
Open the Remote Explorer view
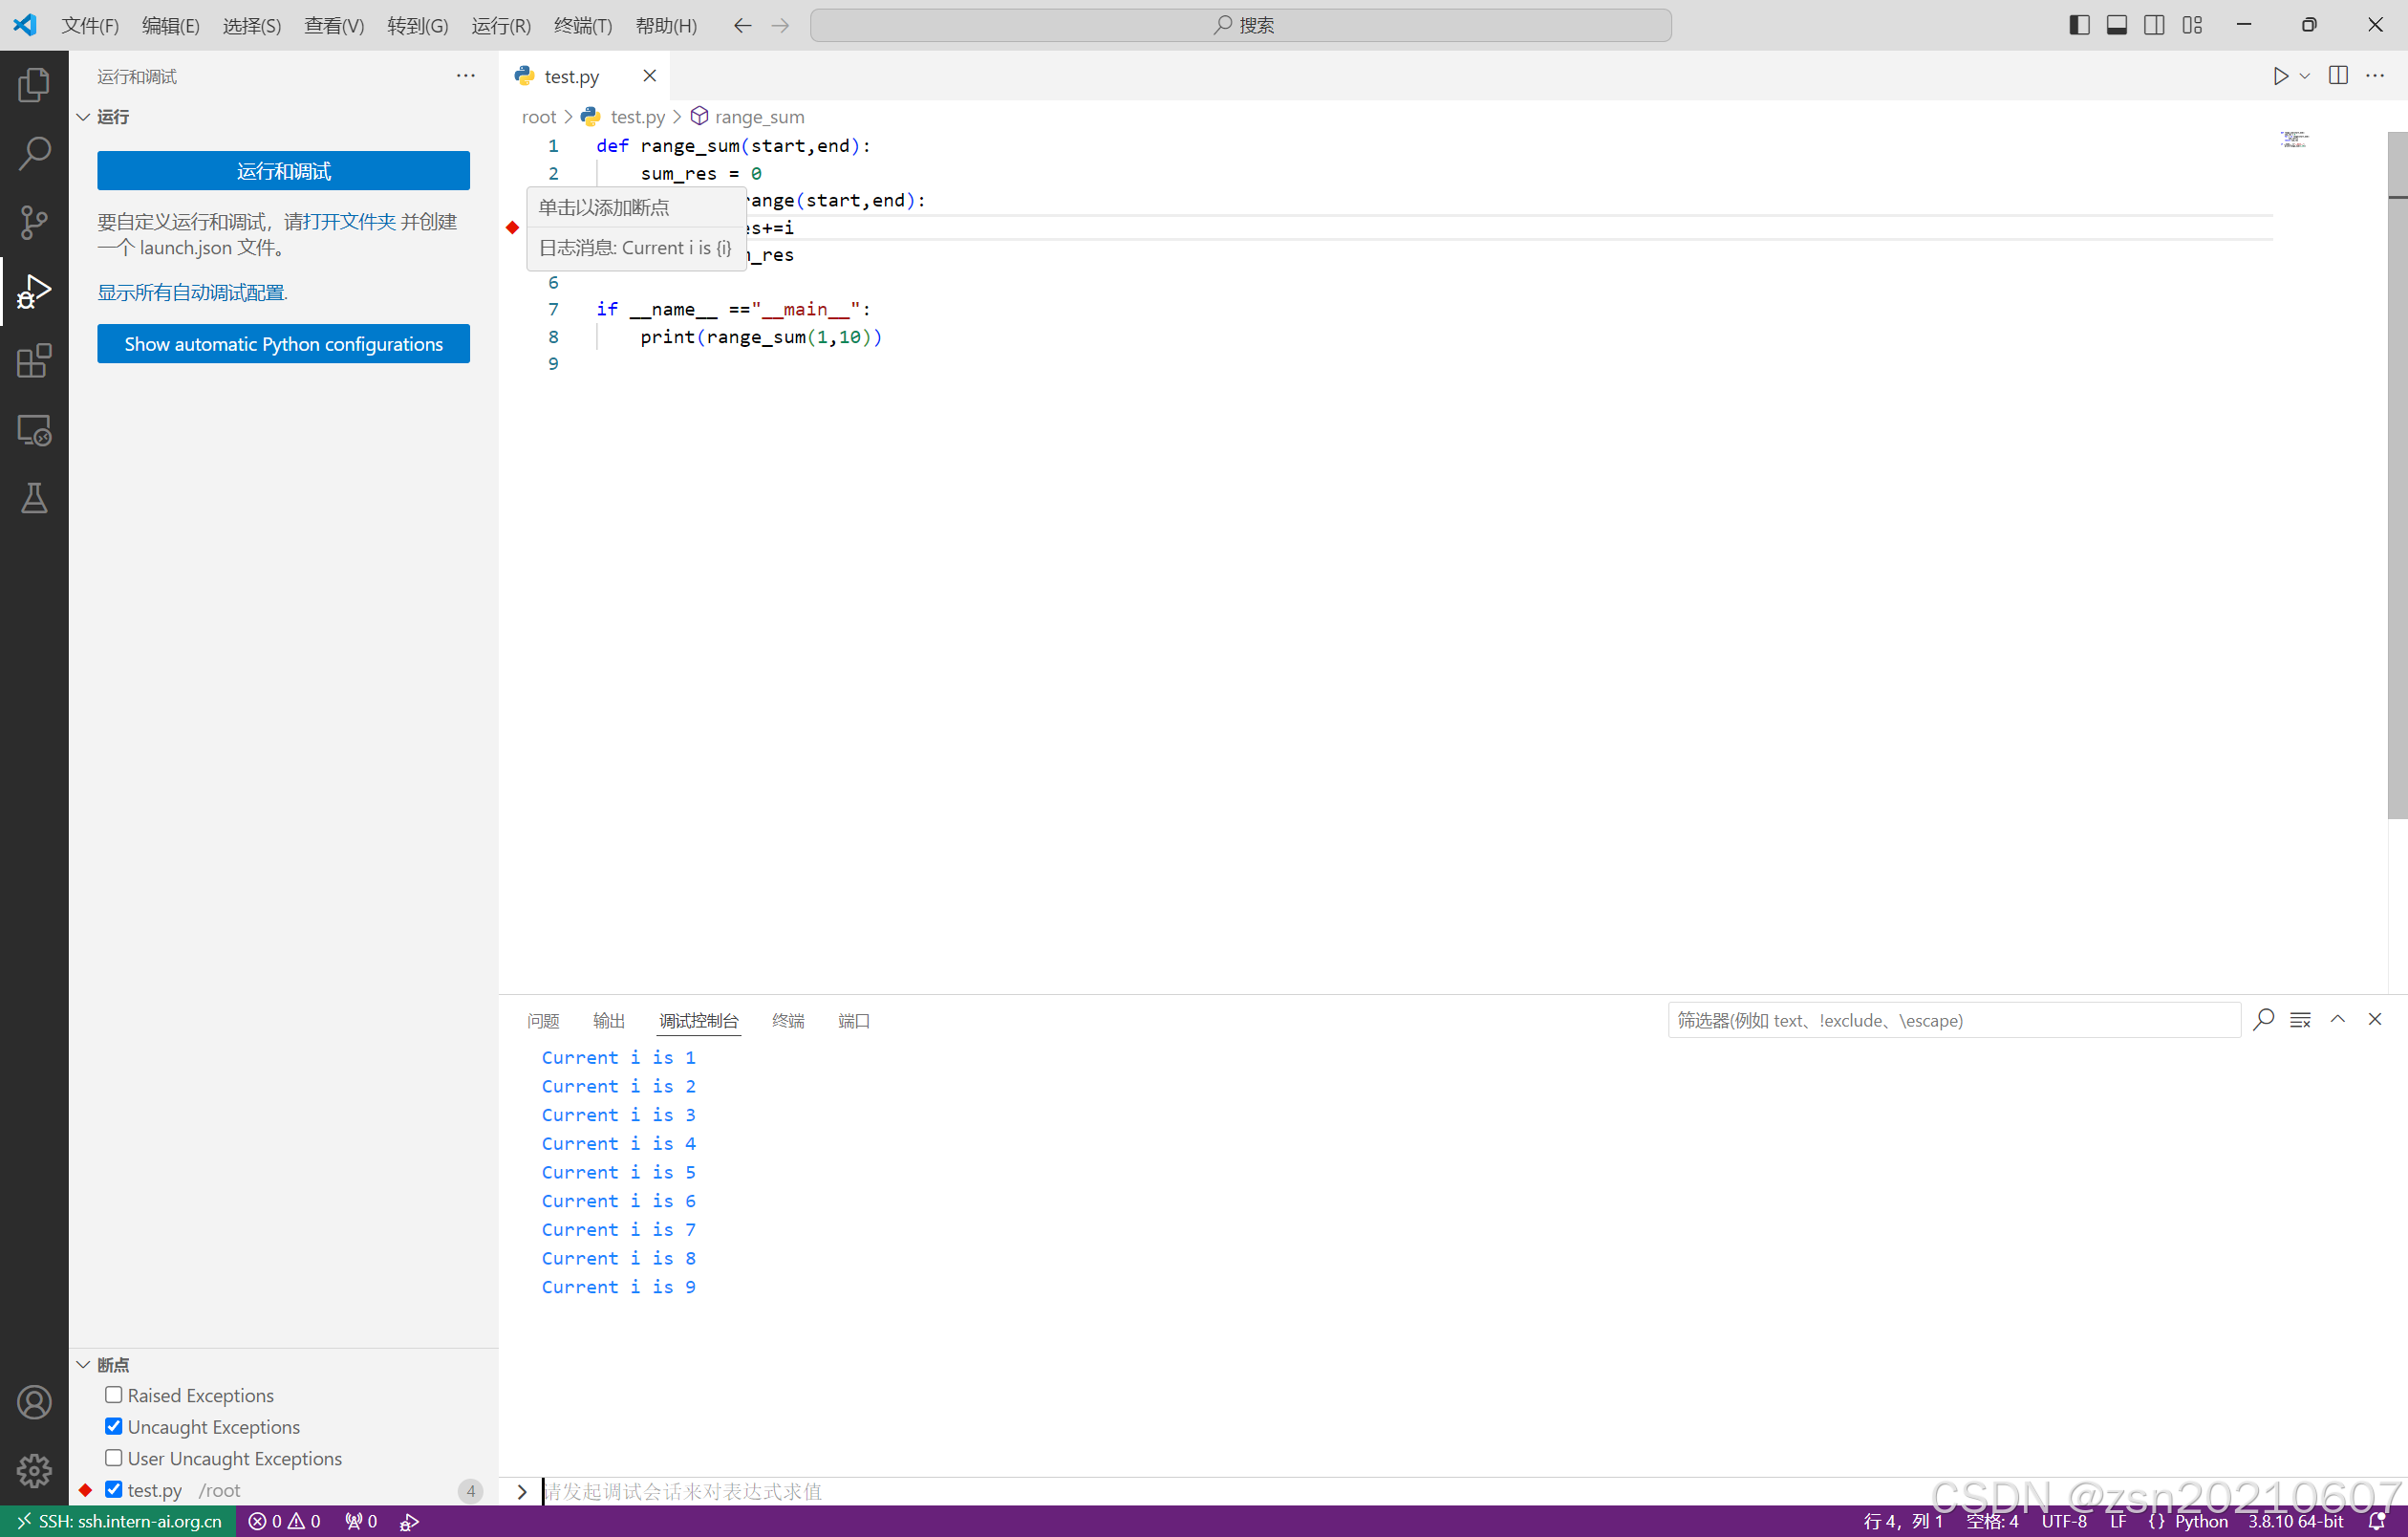click(x=34, y=430)
